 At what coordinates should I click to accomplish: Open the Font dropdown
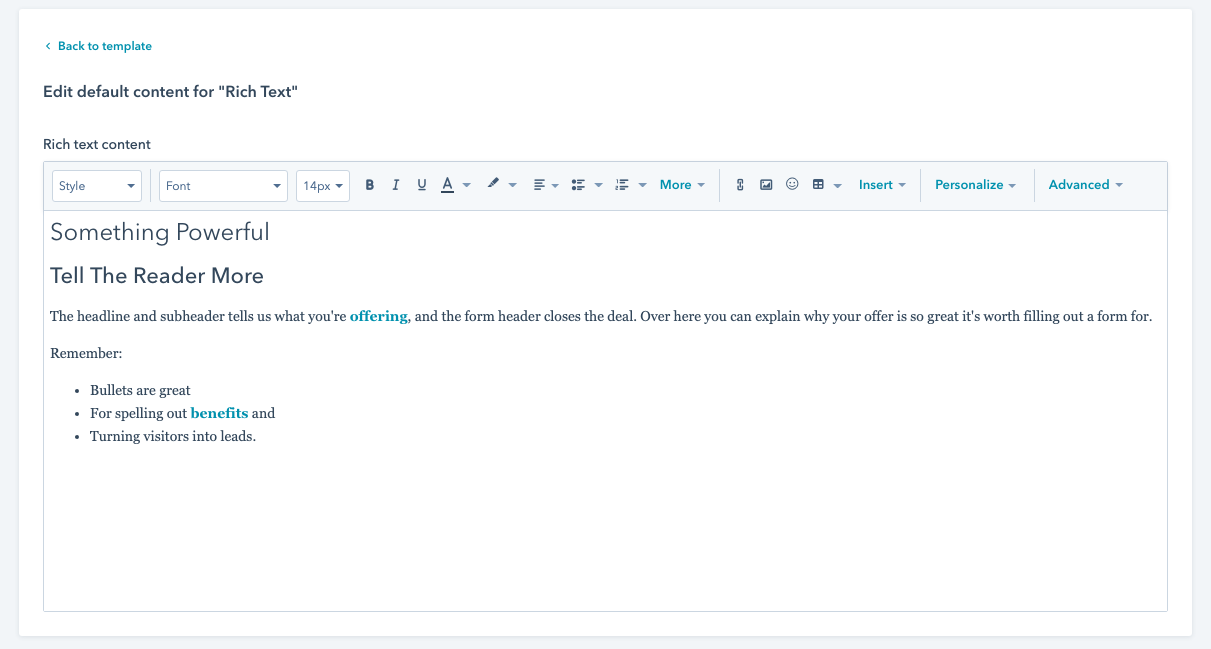222,185
